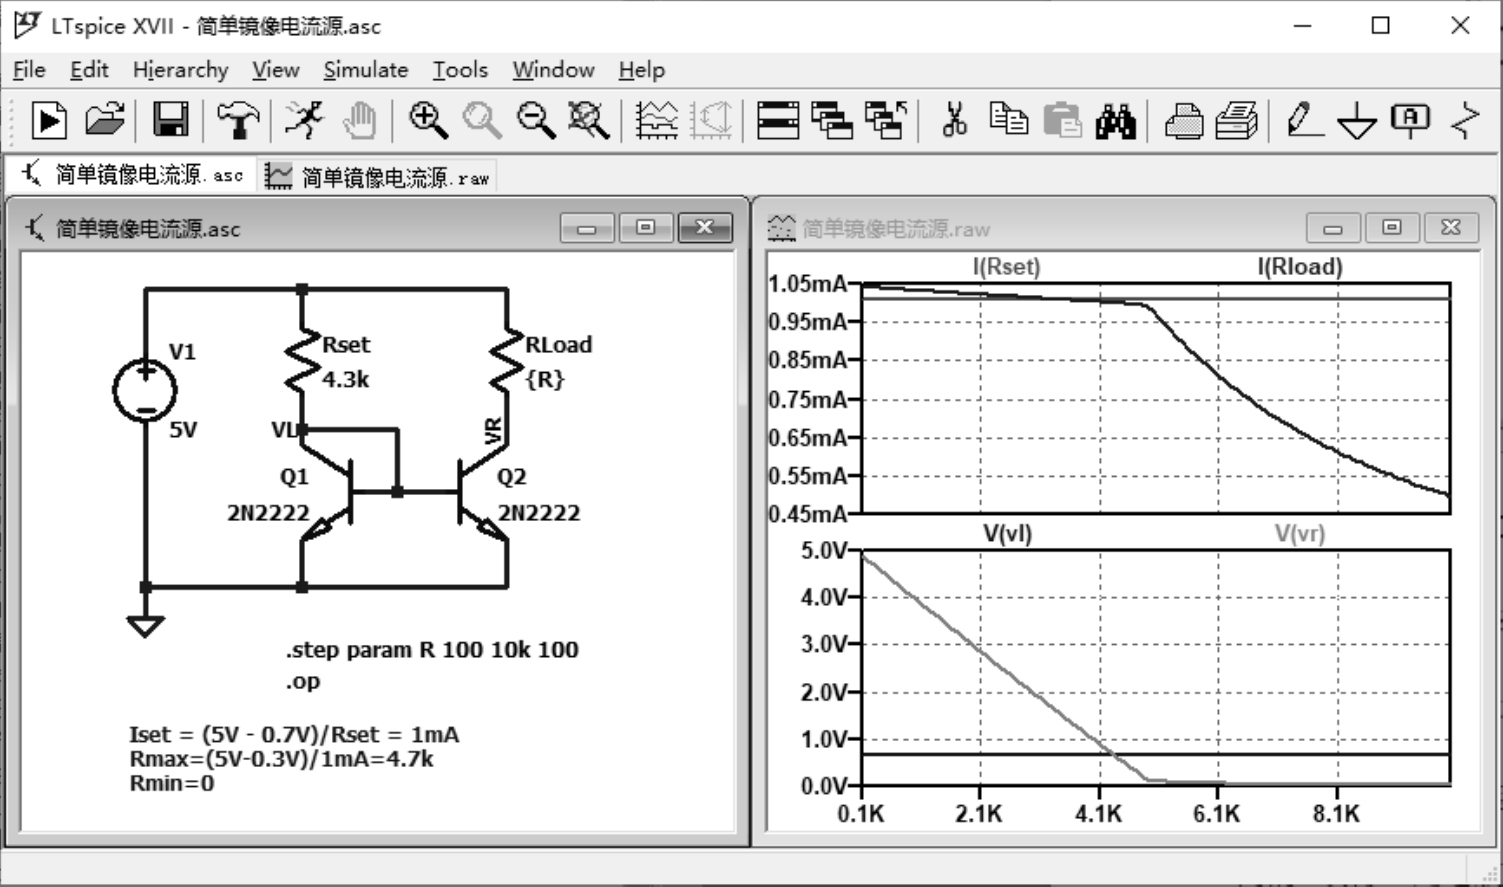Maximize the 简单镜像电流源.asc schematic window
The height and width of the screenshot is (887, 1503).
(645, 228)
